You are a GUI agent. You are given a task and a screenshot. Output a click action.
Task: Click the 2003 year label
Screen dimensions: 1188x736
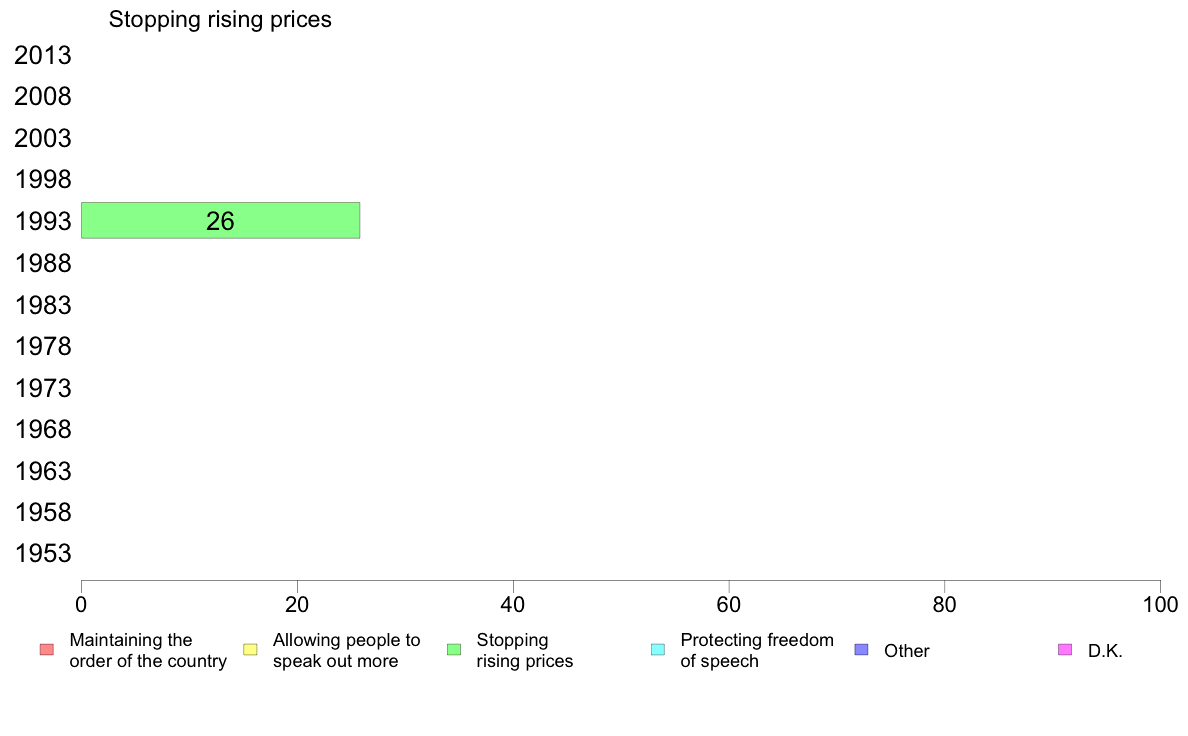click(43, 139)
